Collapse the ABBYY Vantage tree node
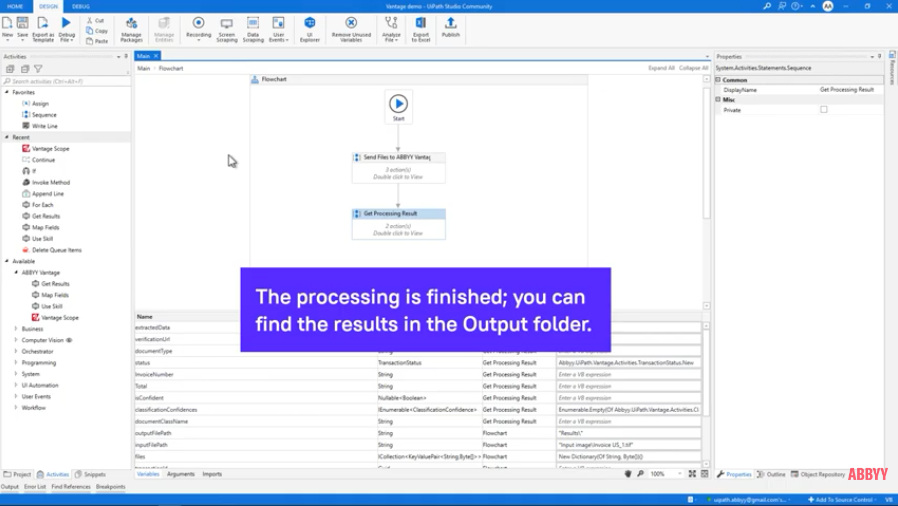Viewport: 898px width, 506px height. (x=16, y=272)
